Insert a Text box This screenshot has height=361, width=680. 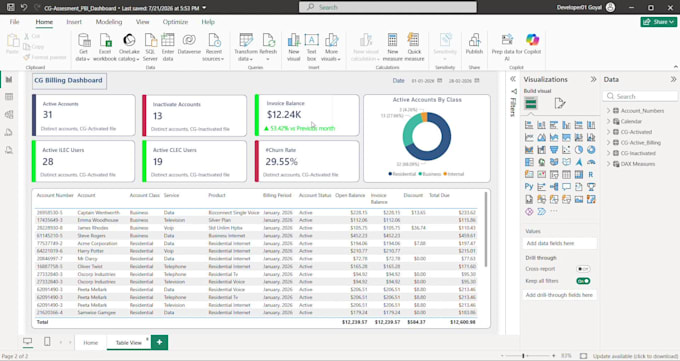(311, 47)
